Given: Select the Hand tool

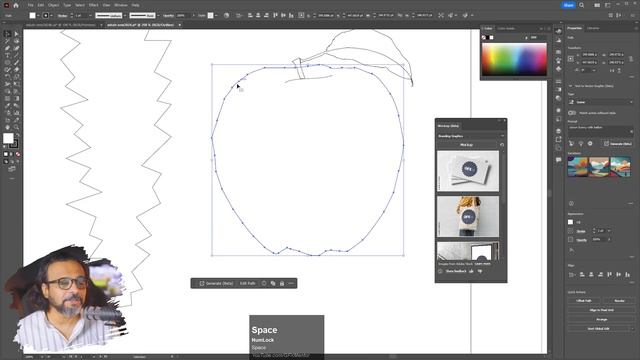Looking at the screenshot, I should point(7,127).
